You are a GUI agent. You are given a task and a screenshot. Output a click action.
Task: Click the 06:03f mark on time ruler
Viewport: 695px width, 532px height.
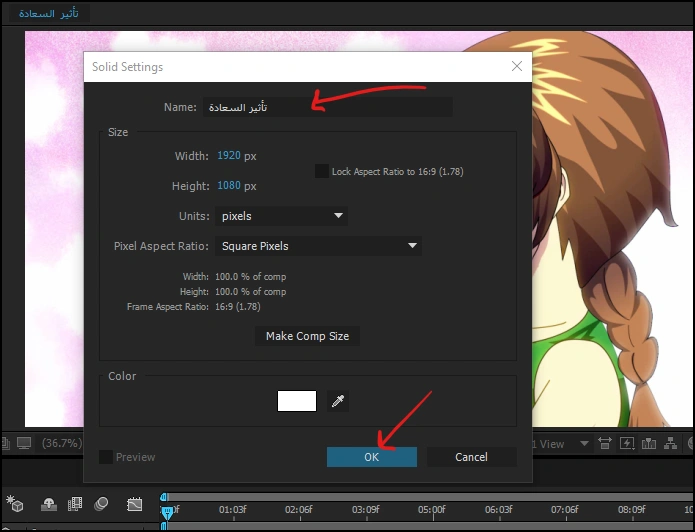click(x=499, y=510)
